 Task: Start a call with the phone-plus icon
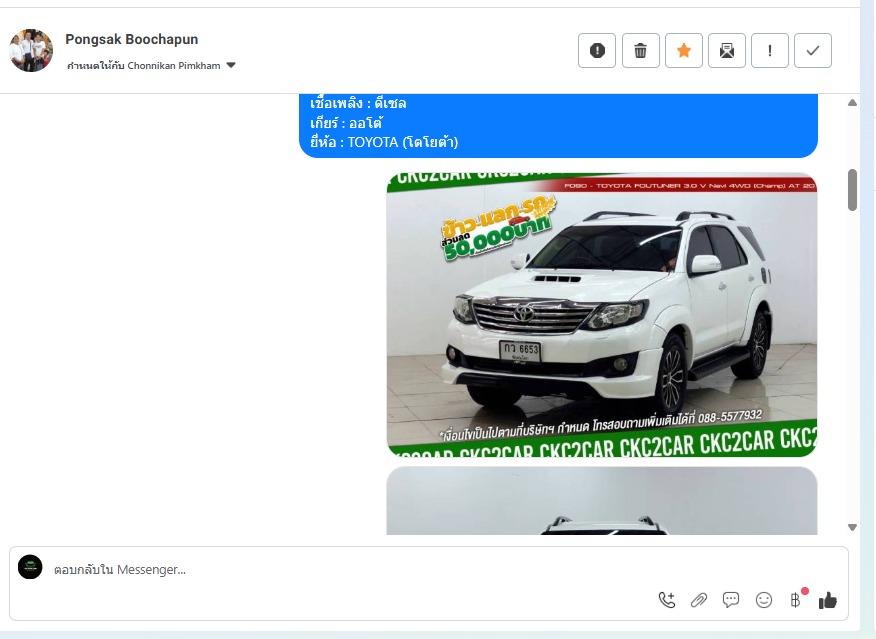click(667, 600)
